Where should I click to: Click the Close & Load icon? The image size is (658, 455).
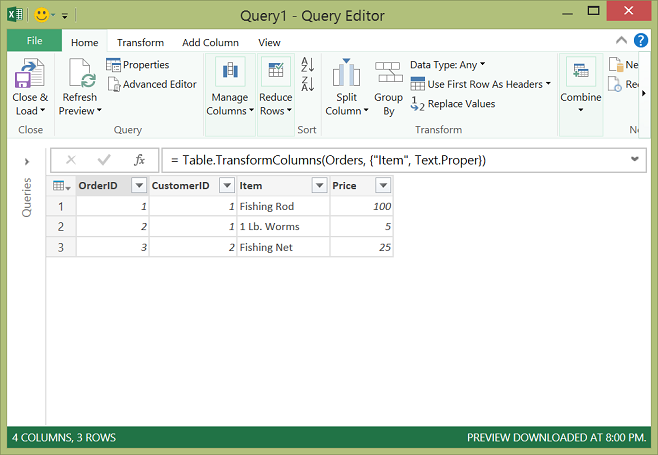[30, 74]
